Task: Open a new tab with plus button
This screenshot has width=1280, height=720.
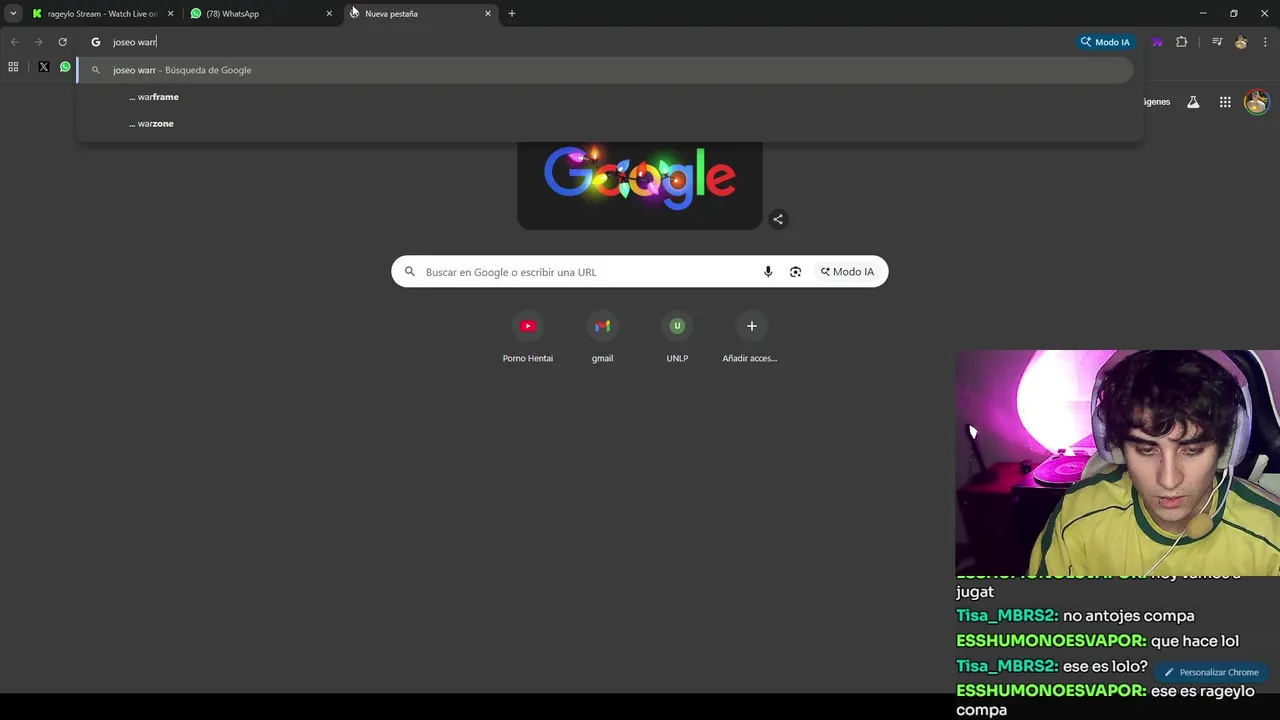Action: tap(512, 13)
